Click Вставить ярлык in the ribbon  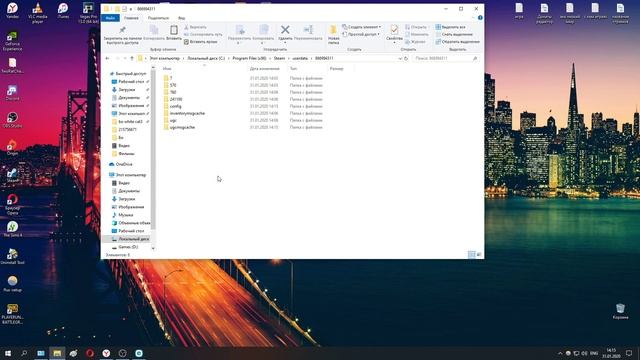pyautogui.click(x=201, y=42)
